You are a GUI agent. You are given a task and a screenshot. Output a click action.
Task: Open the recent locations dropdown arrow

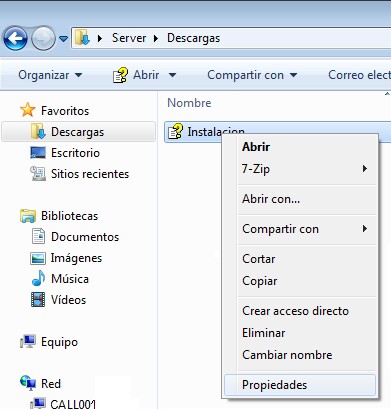(63, 39)
